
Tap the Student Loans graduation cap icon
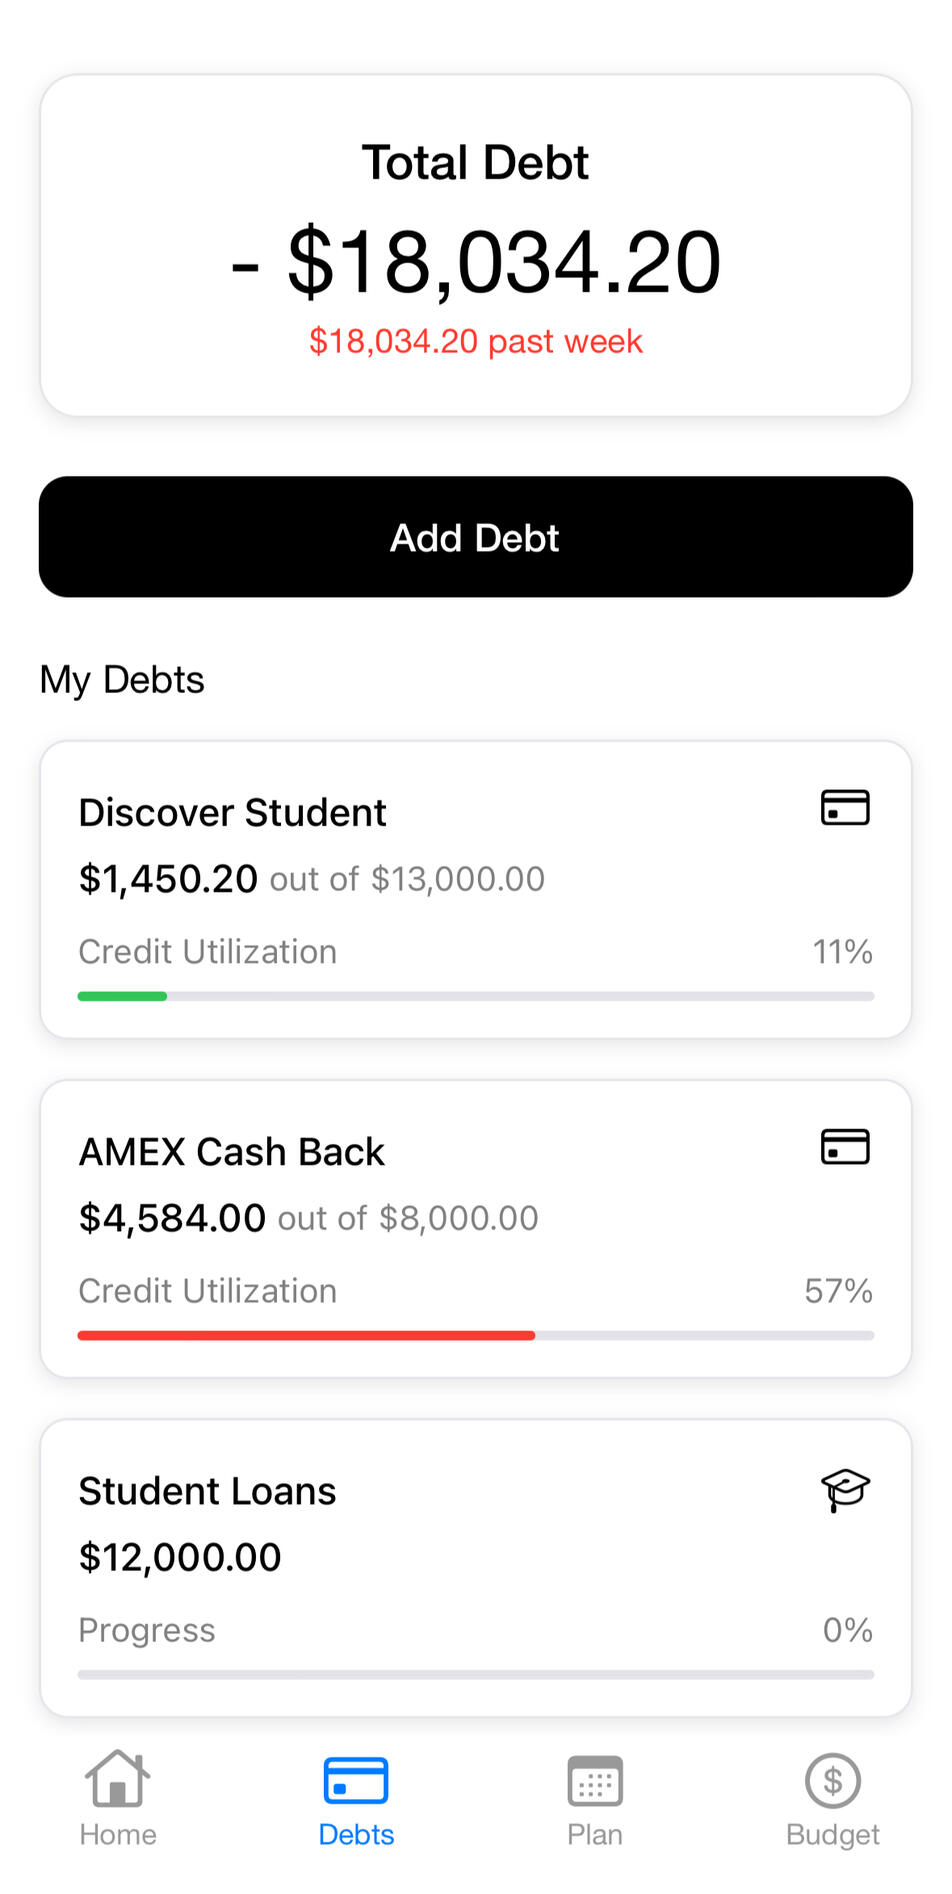(x=845, y=1490)
